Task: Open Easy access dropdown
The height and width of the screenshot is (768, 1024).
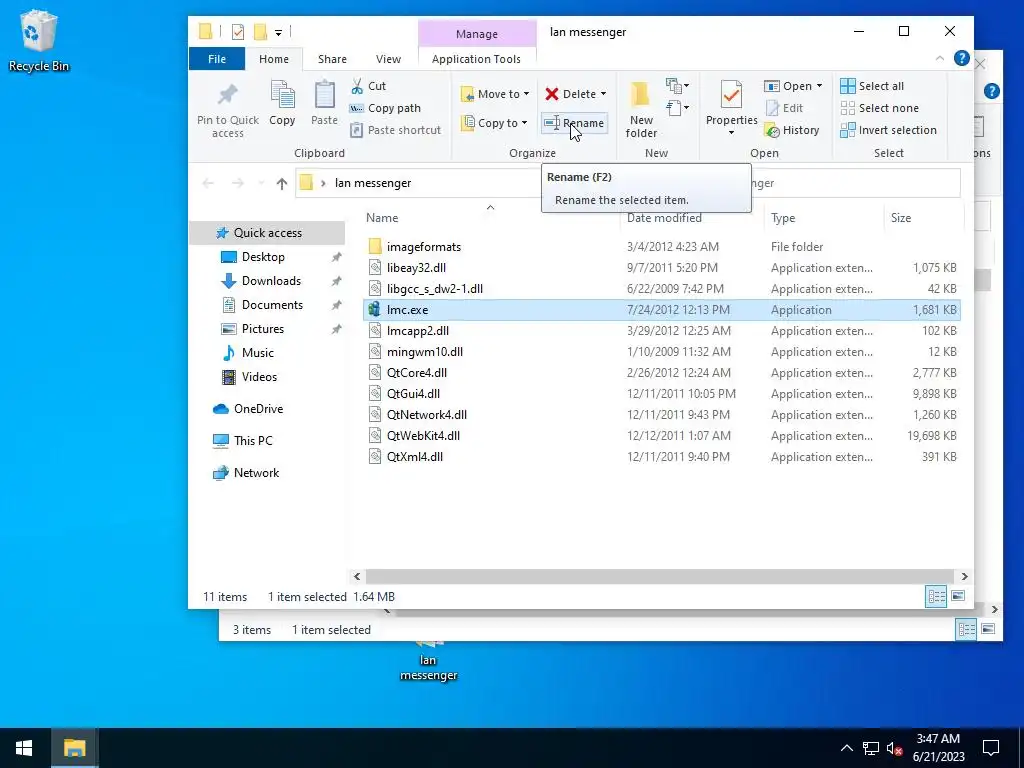Action: pyautogui.click(x=677, y=108)
